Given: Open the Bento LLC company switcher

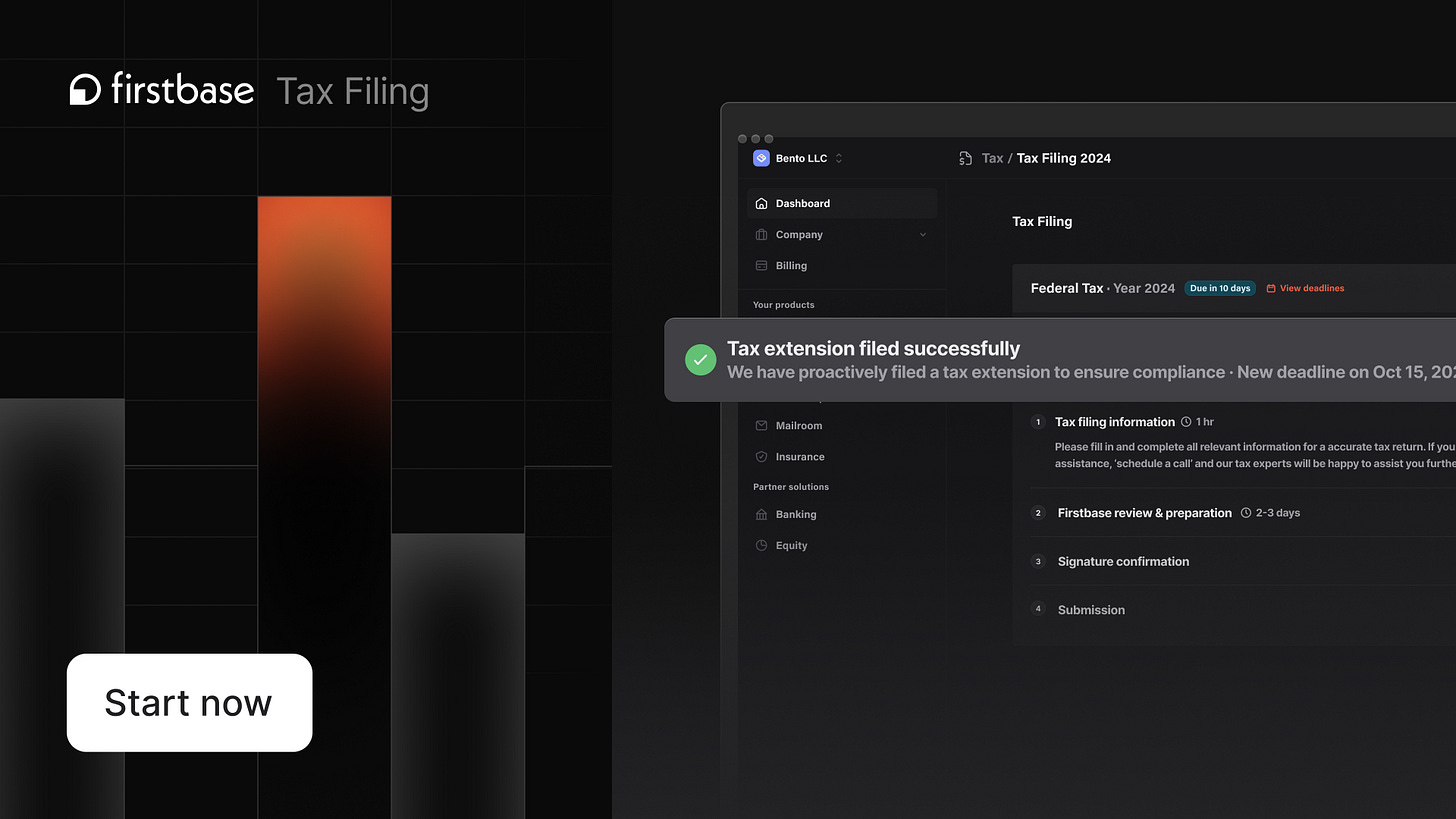Looking at the screenshot, I should [800, 158].
